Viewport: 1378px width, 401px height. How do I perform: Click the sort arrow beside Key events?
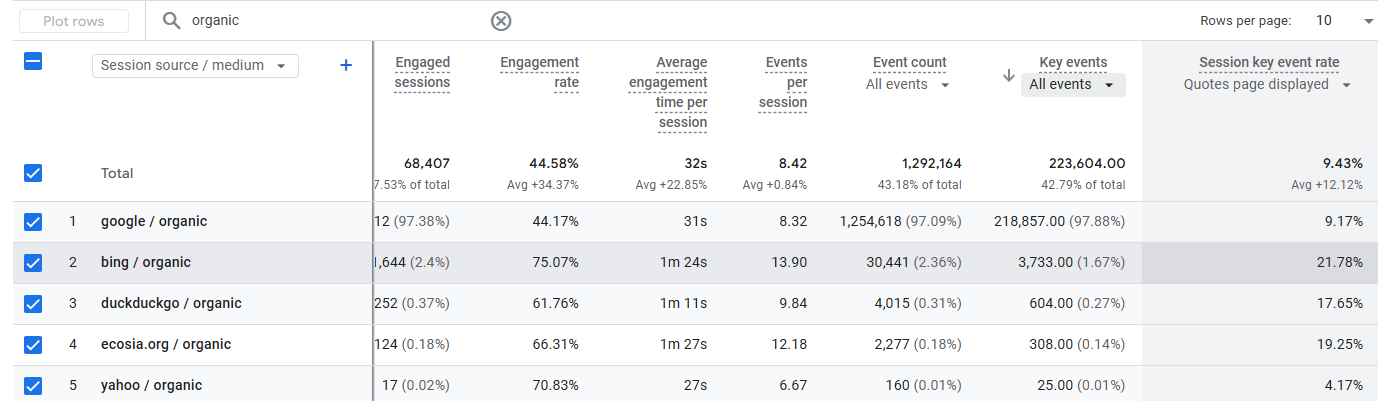click(1009, 75)
